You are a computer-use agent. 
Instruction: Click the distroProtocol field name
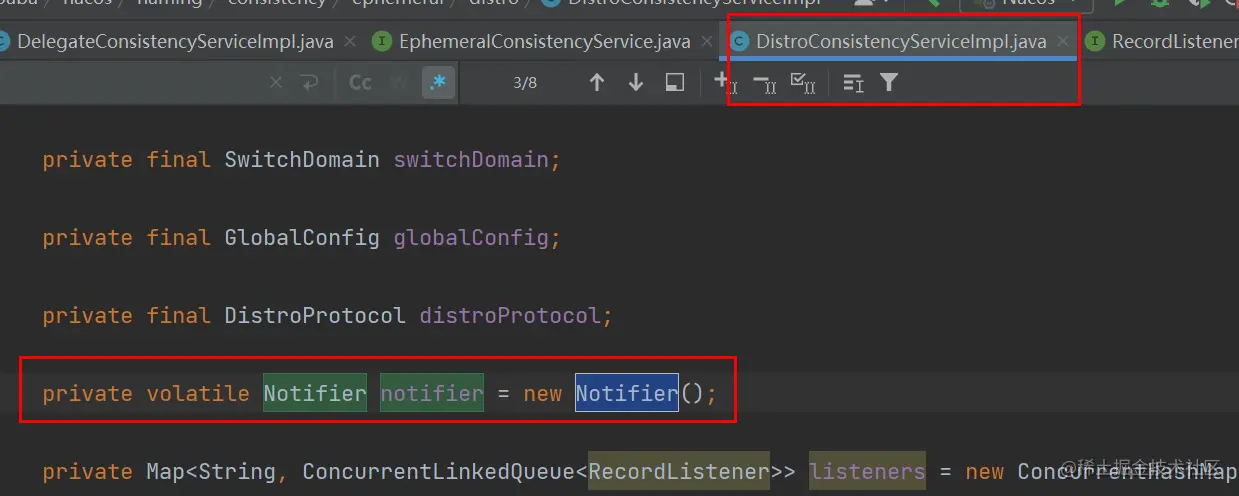pyautogui.click(x=510, y=316)
